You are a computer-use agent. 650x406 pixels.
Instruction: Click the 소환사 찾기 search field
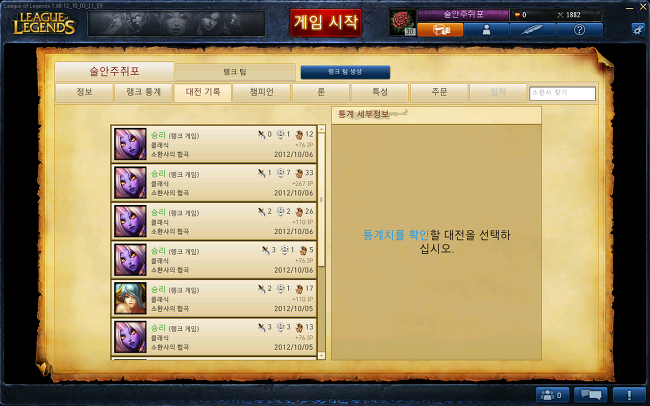pyautogui.click(x=563, y=93)
